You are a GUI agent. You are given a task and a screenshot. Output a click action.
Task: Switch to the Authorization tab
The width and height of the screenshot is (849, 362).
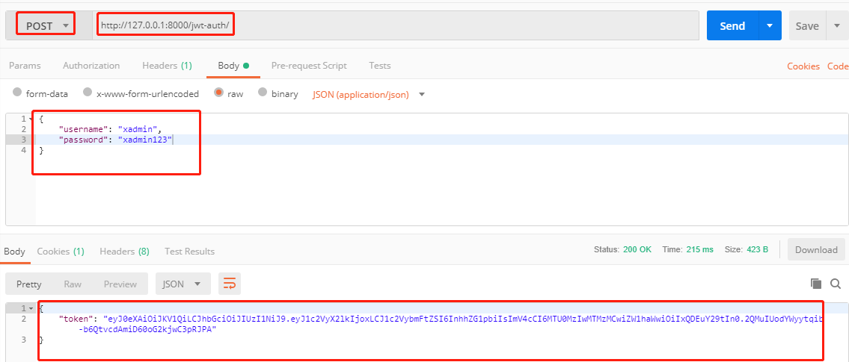point(91,65)
